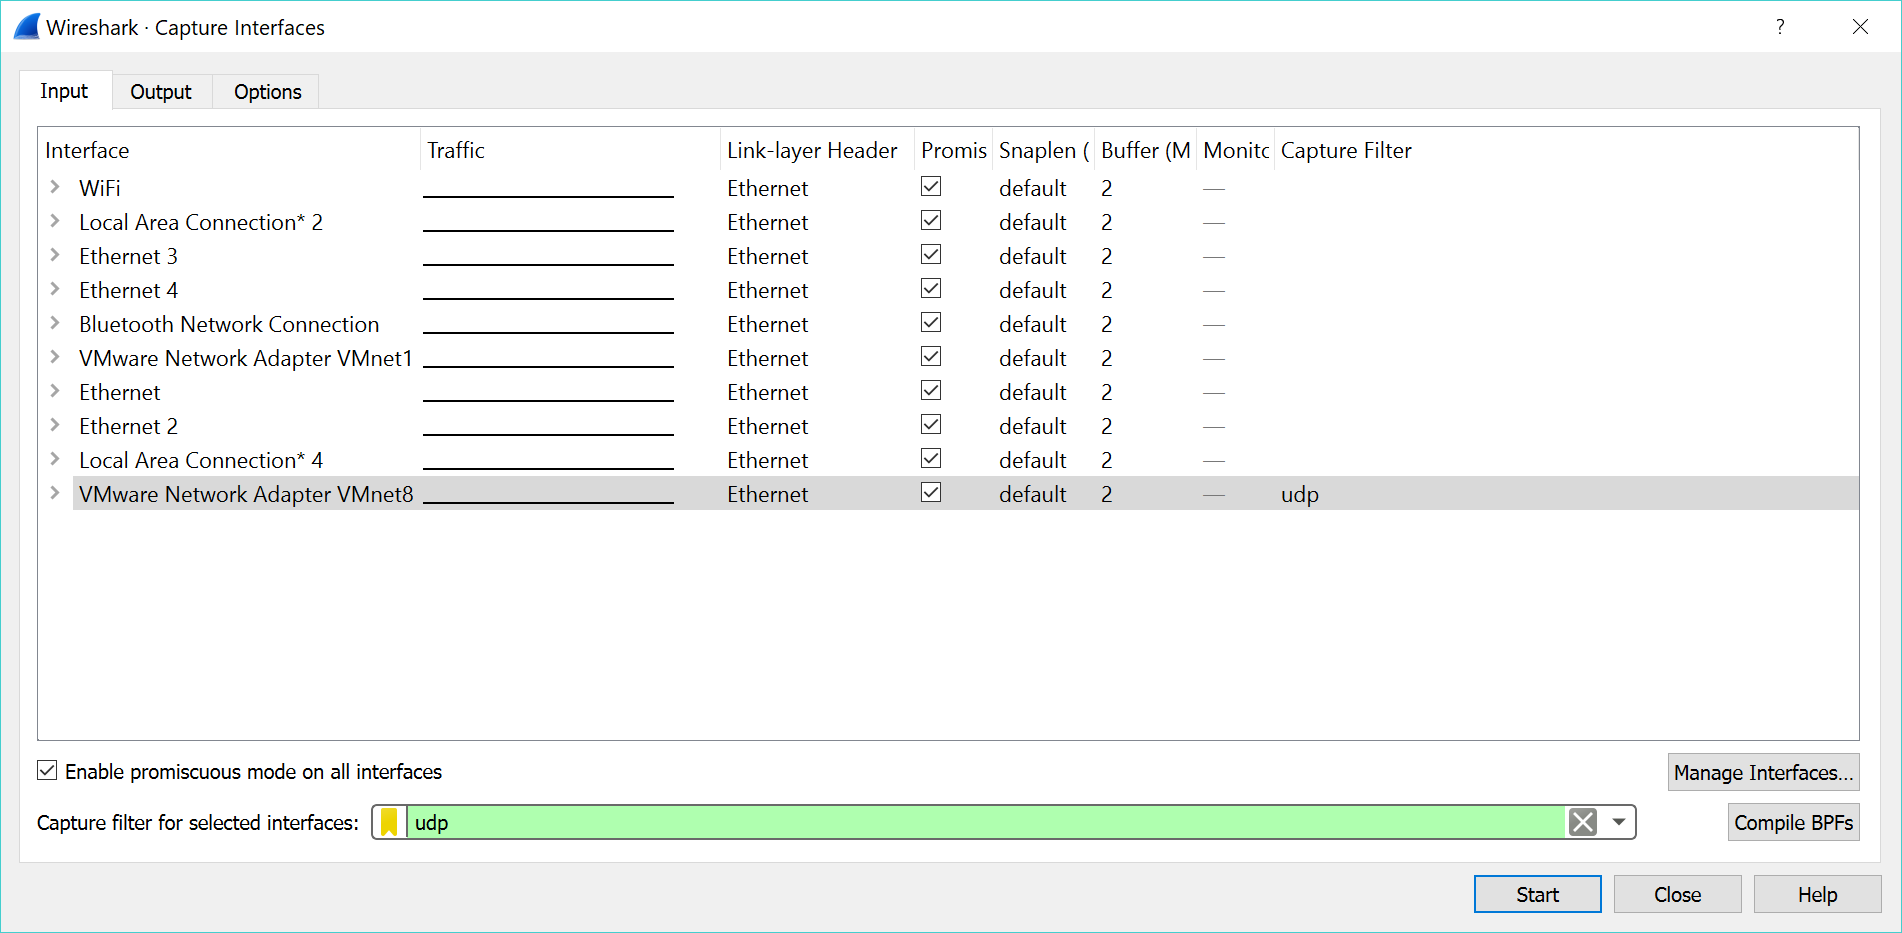Click the default snaplen value for WiFi
Screen dimensions: 1902x933
[1033, 188]
